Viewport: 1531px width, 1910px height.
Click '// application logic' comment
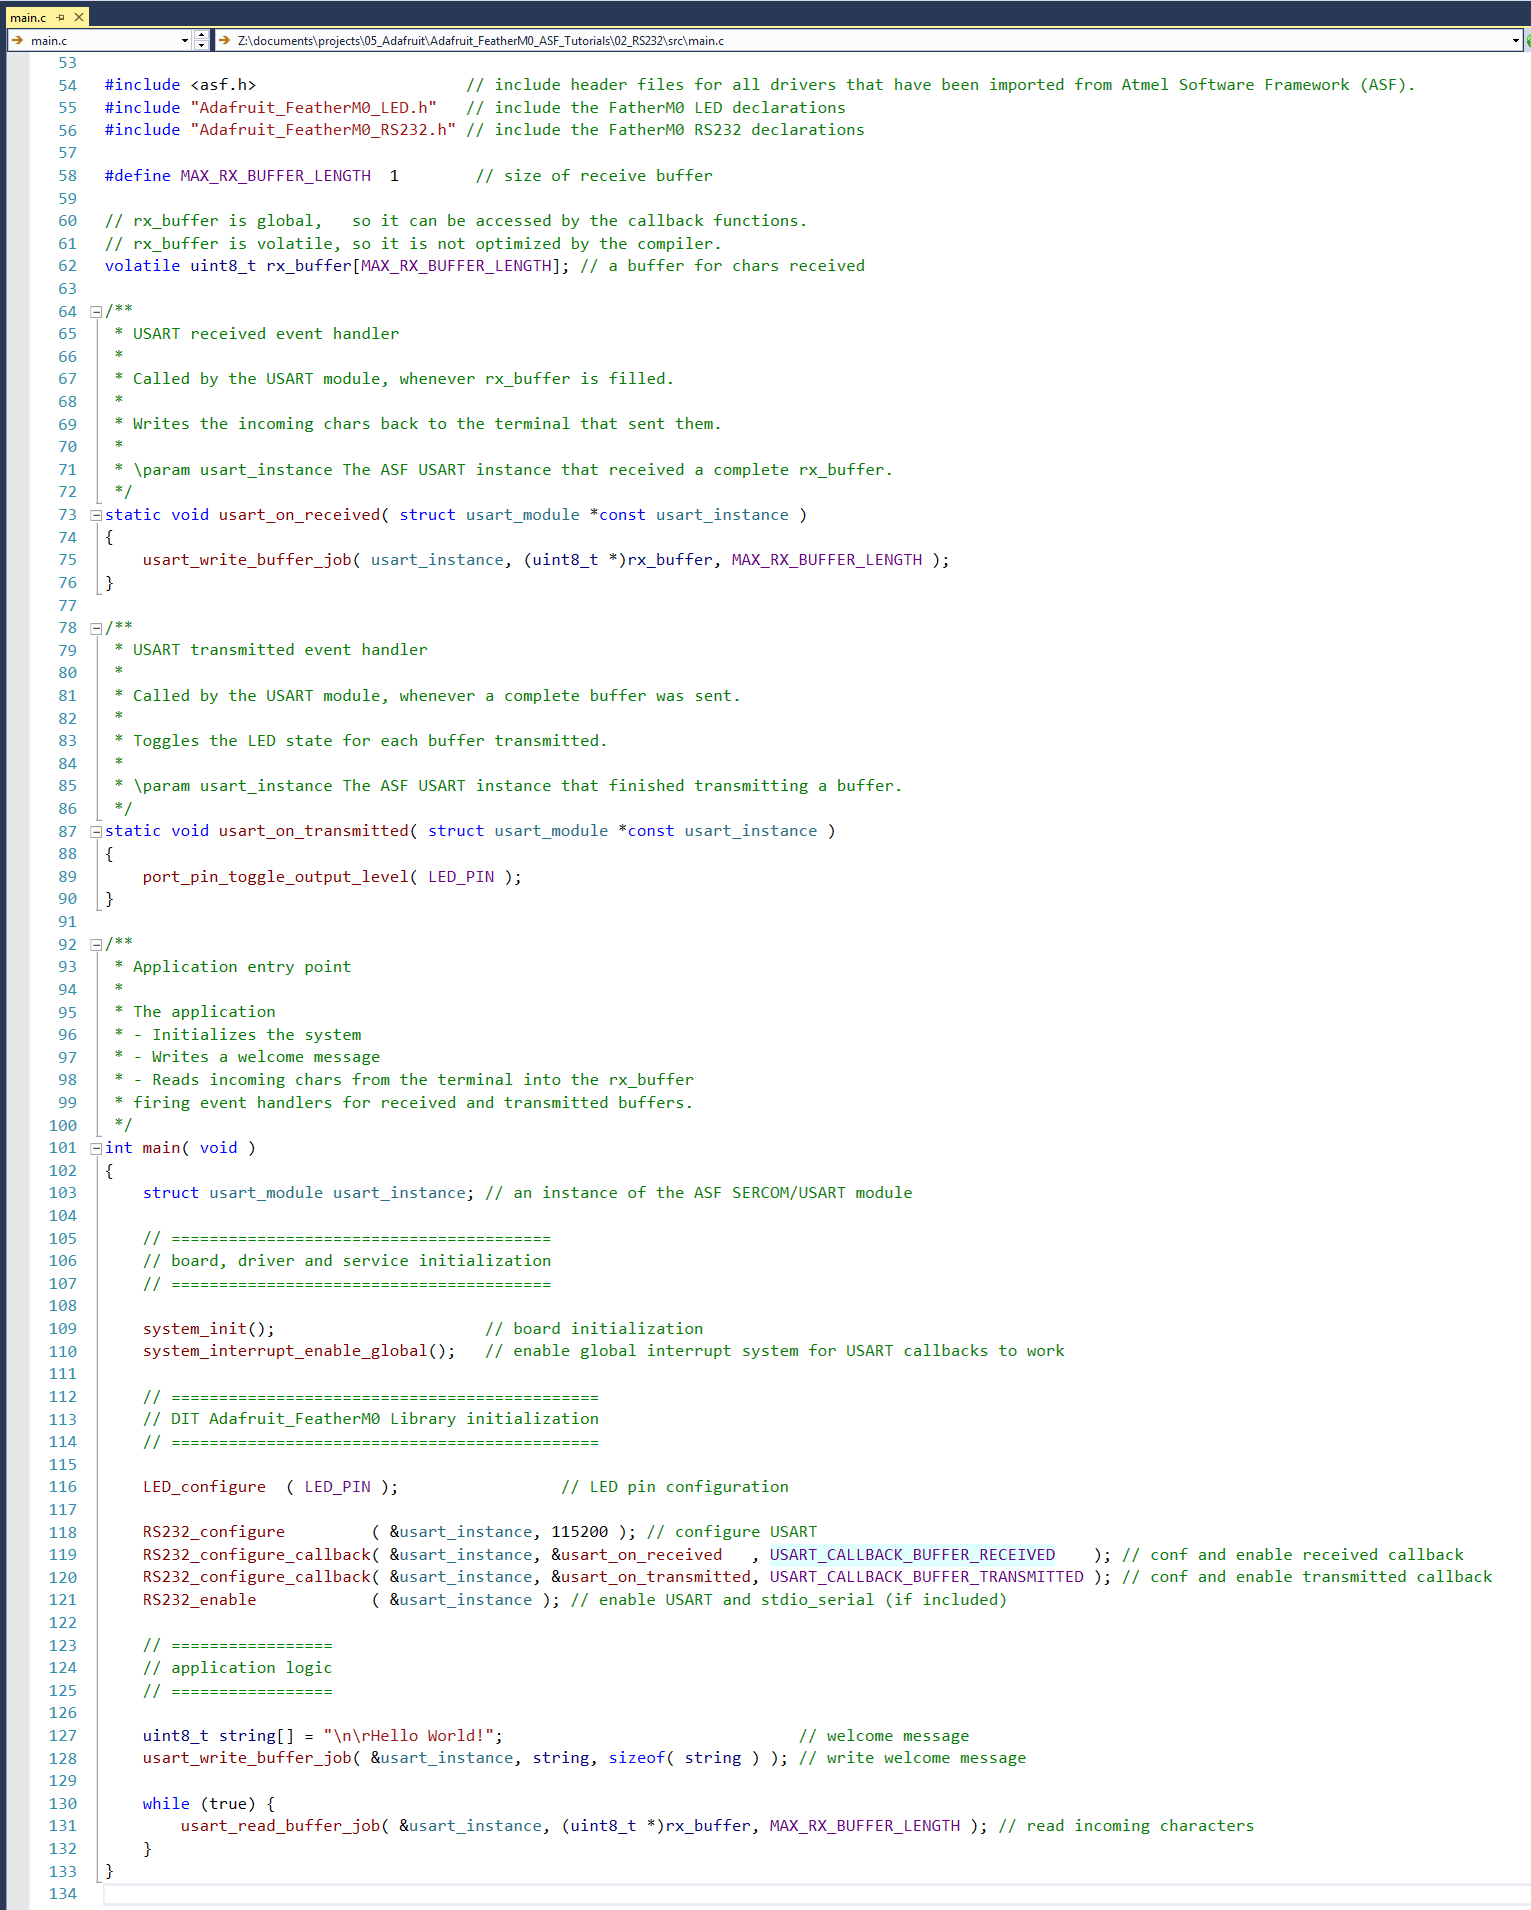(x=238, y=1668)
